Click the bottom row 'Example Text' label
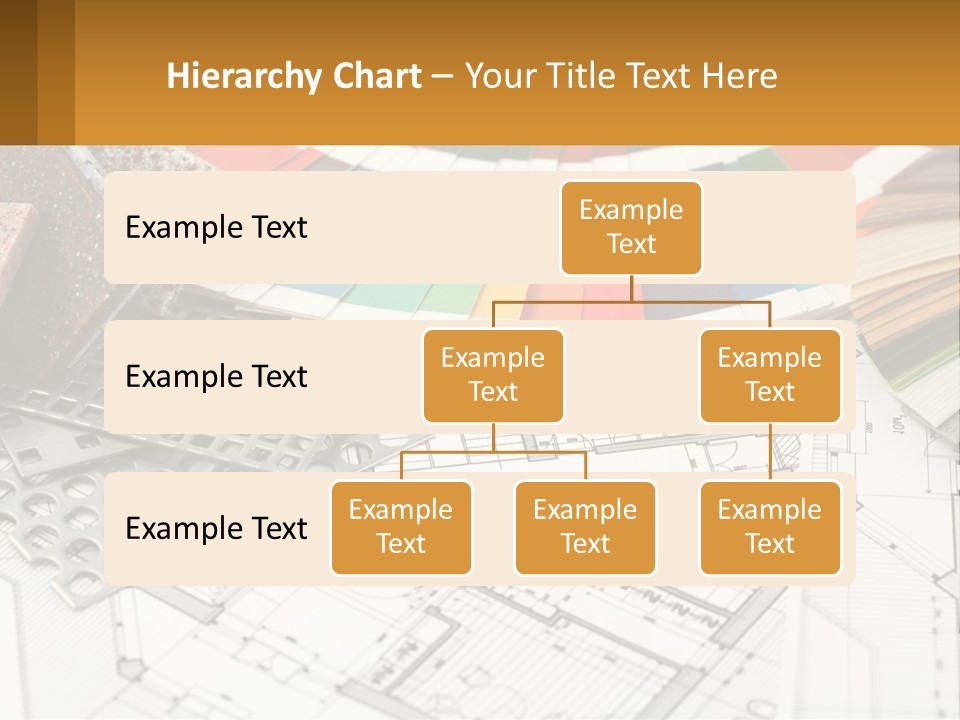This screenshot has width=960, height=720. click(x=215, y=529)
